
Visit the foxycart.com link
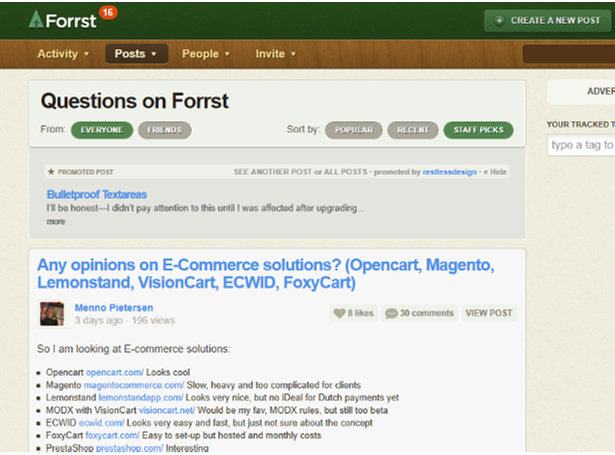point(113,435)
